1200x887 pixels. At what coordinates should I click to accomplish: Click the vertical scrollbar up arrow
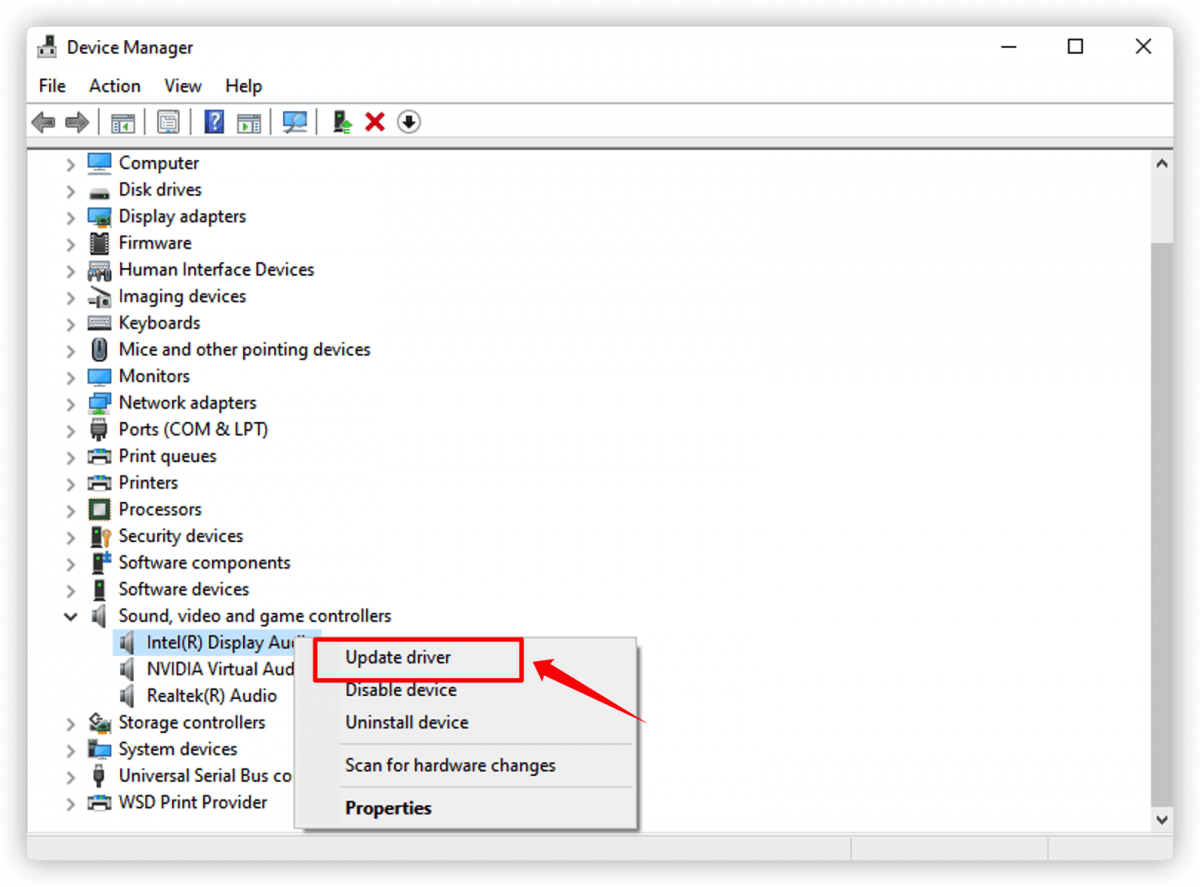click(1162, 163)
